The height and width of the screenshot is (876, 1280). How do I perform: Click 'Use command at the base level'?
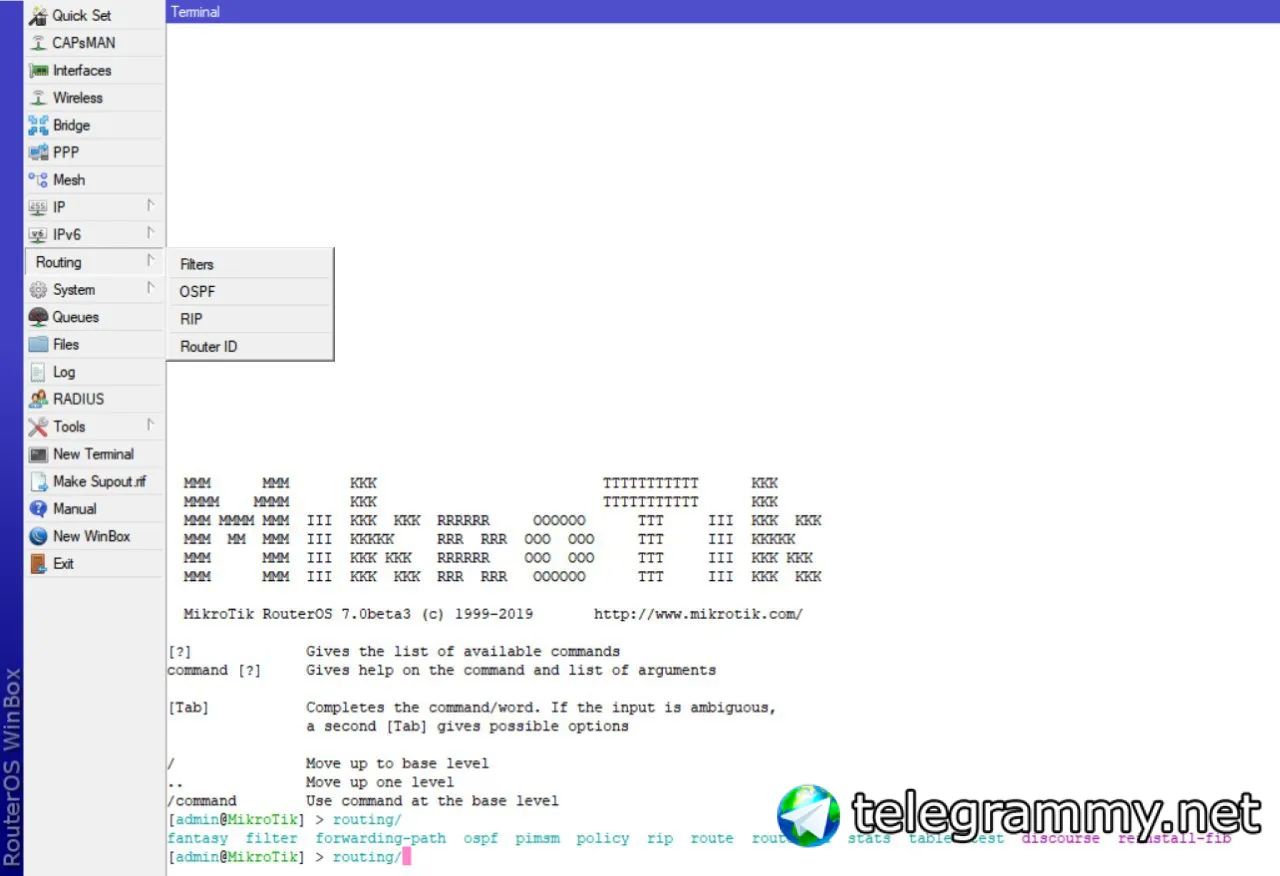[x=432, y=800]
